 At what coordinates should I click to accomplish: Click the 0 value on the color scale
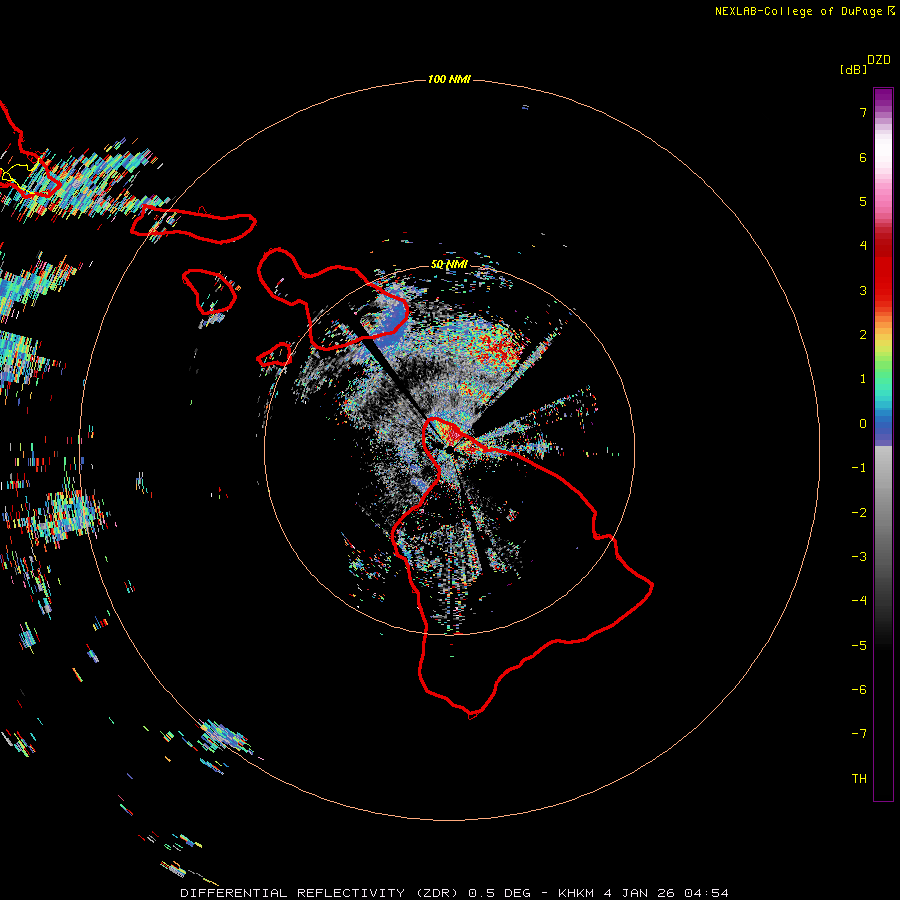click(863, 424)
